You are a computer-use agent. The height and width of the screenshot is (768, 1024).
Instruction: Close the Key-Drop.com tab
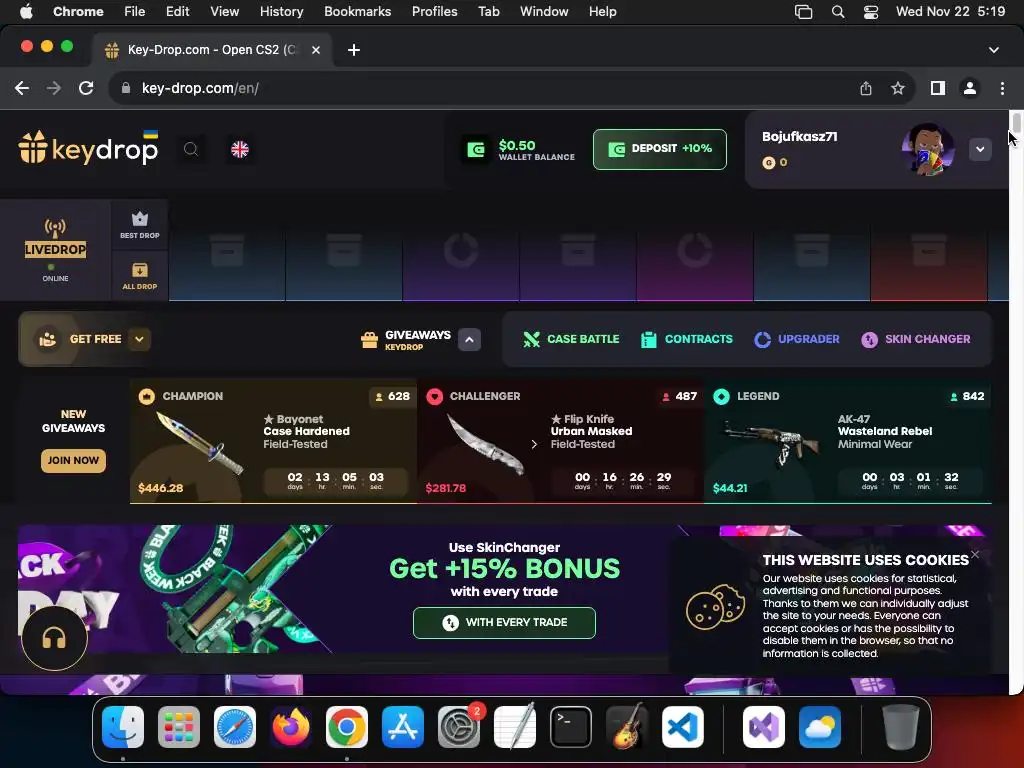[x=315, y=50]
